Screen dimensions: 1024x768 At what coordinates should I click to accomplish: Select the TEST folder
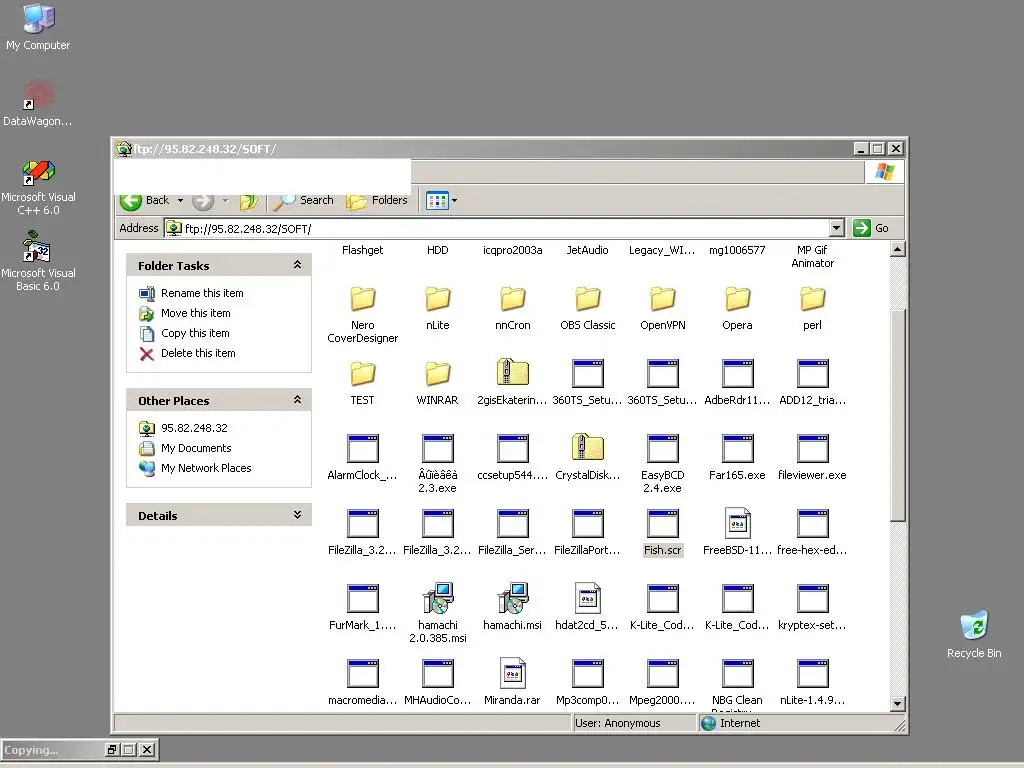[x=362, y=383]
